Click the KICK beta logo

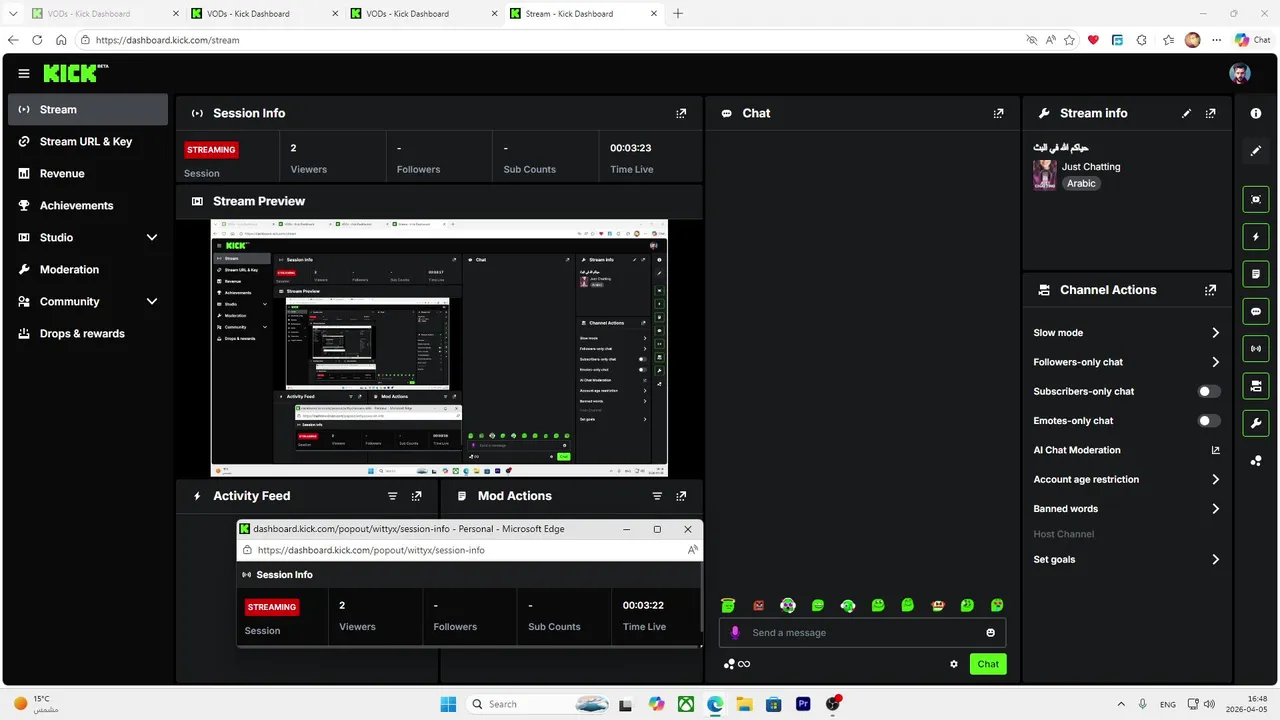point(76,74)
